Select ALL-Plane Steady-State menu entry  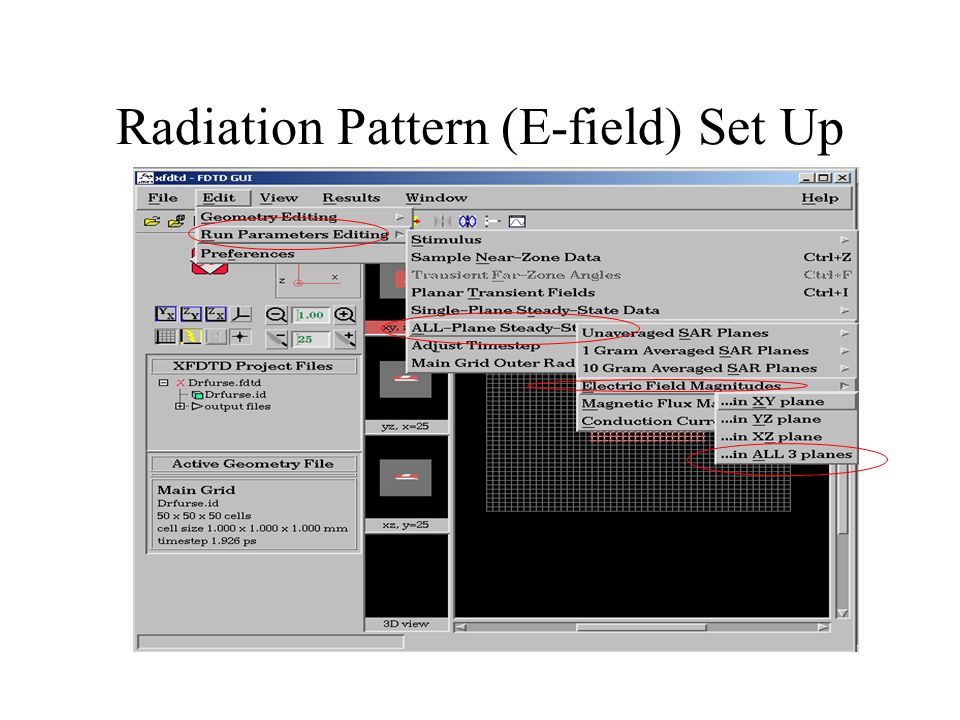pyautogui.click(x=493, y=328)
